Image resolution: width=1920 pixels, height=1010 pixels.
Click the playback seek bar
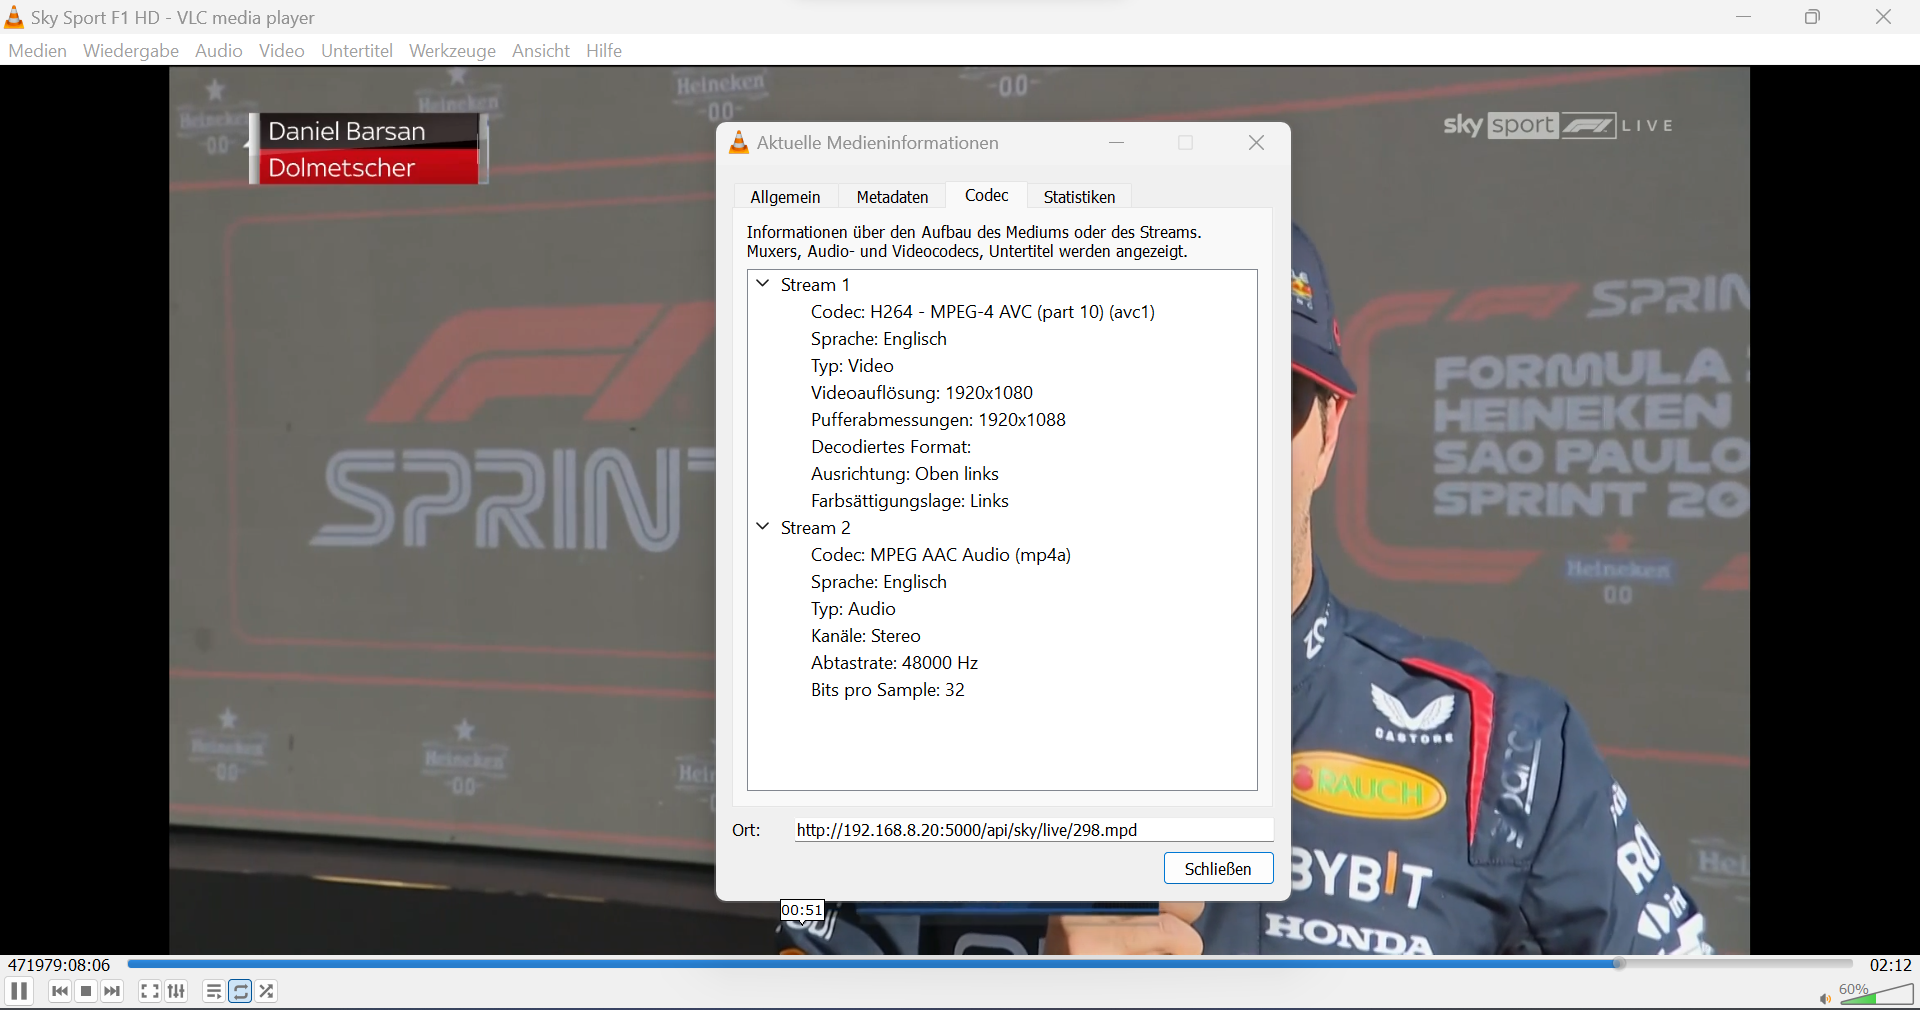click(x=990, y=964)
